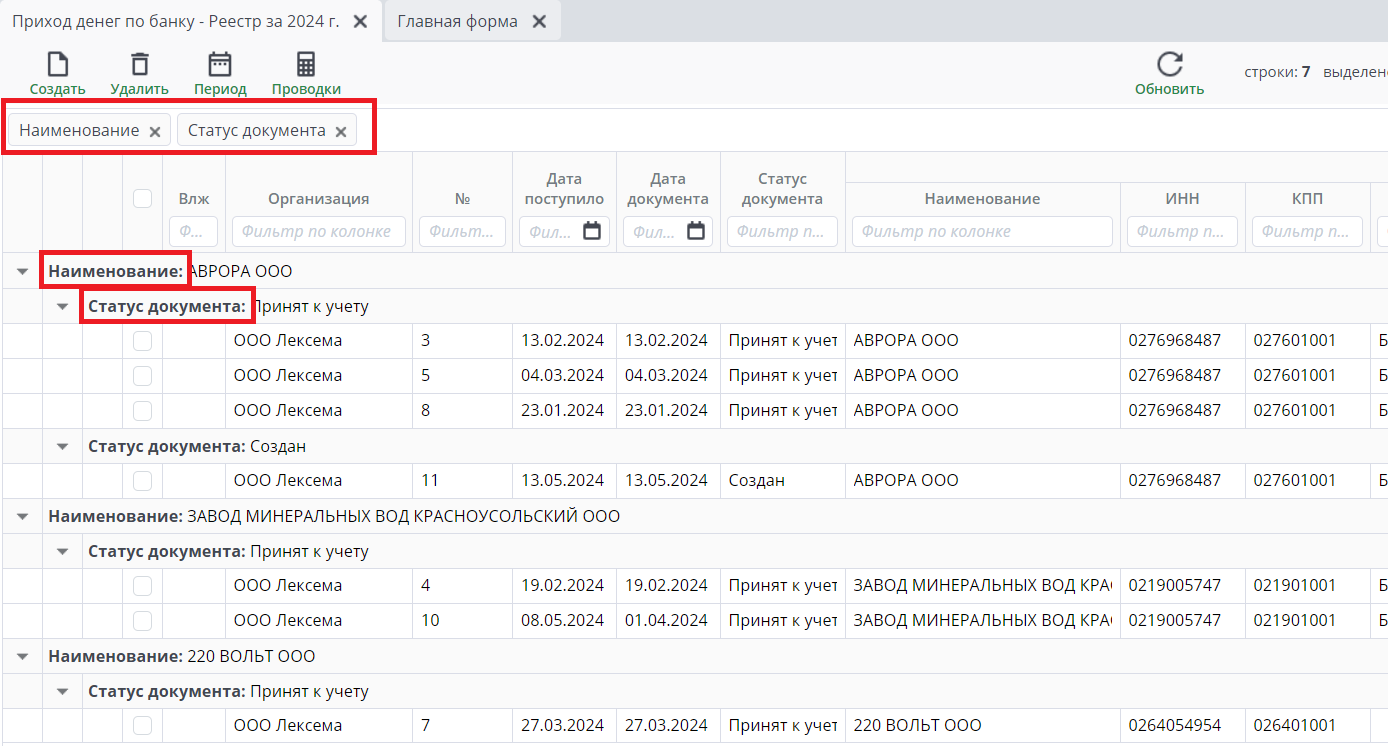Collapse the АВРОРА ООО group
Screen dimensions: 1388x746
(x=22, y=271)
